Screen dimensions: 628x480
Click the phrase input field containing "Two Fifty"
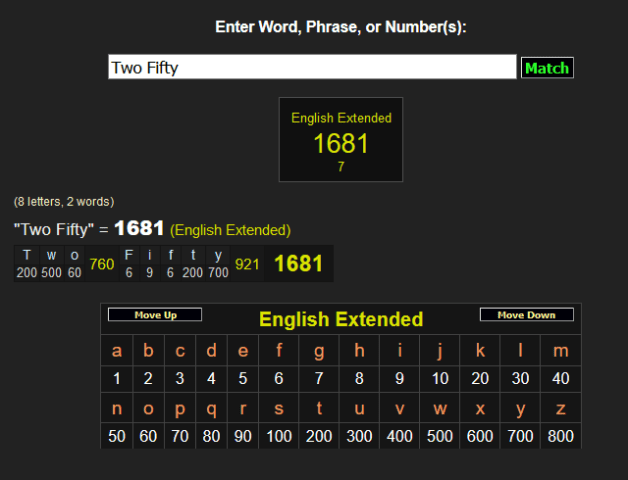312,67
